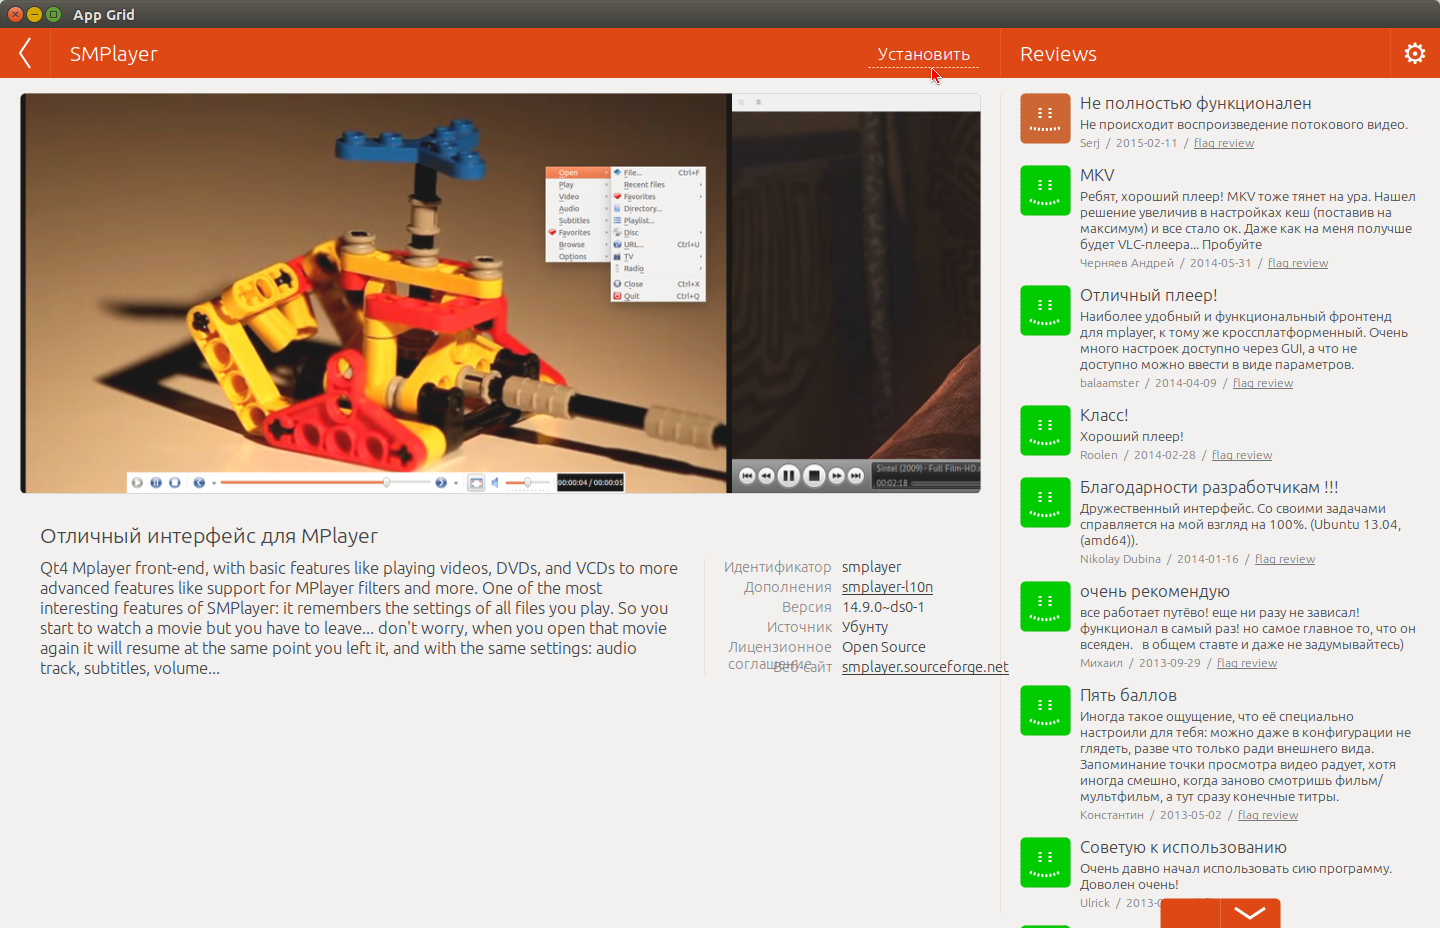
Task: Open the main SMPlayer LEGO screenshot
Action: coord(375,293)
